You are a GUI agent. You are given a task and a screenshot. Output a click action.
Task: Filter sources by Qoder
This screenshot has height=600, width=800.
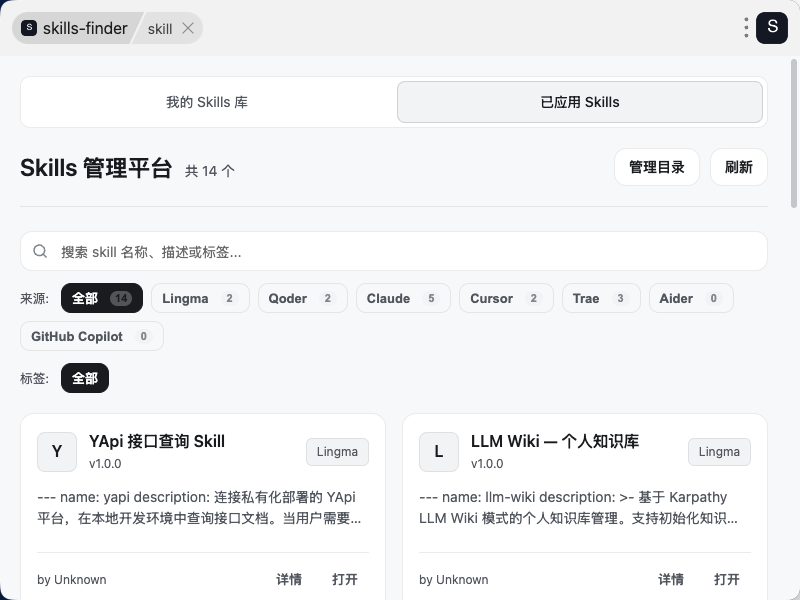[303, 298]
